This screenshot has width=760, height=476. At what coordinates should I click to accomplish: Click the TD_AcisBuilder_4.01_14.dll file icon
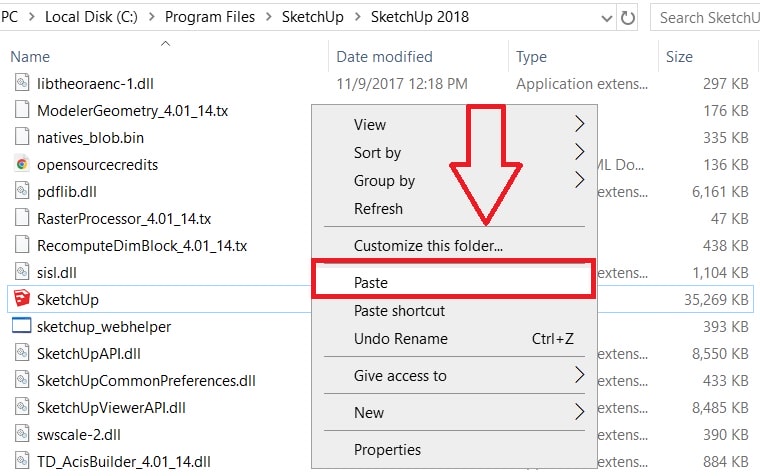(22, 461)
